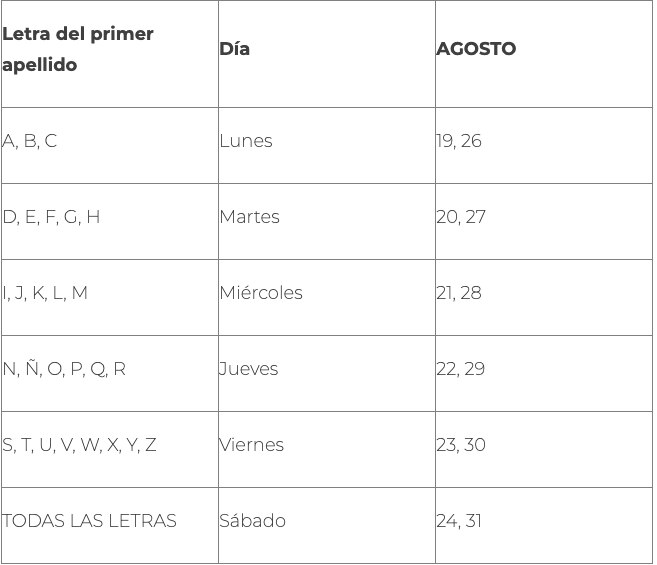The image size is (657, 565).
Task: Click the '22, 29' dates cell
Action: [x=544, y=373]
